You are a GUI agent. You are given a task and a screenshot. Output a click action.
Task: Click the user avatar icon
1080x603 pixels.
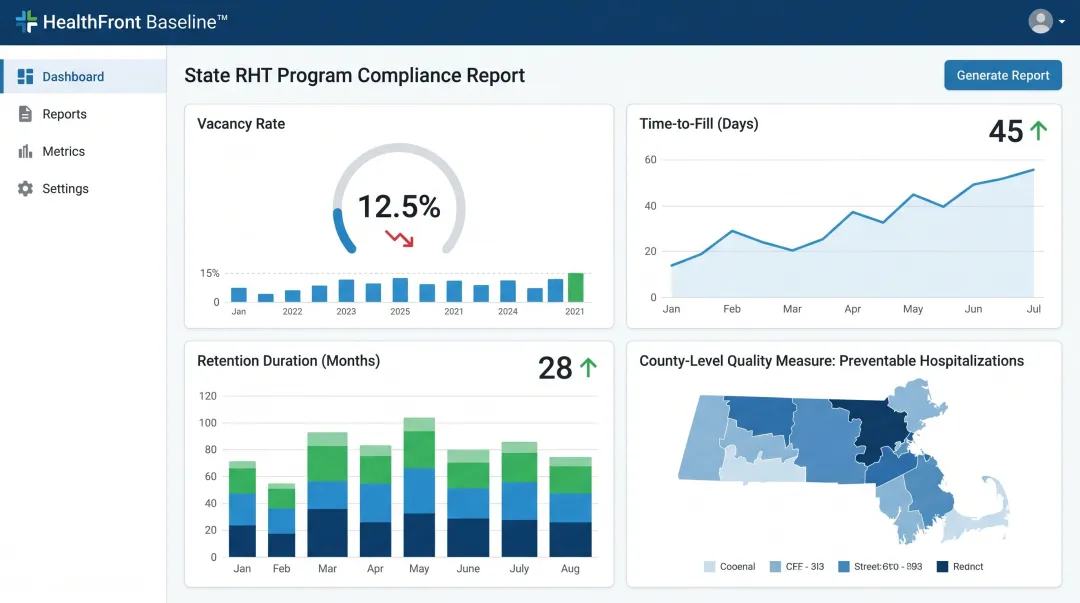tap(1040, 20)
